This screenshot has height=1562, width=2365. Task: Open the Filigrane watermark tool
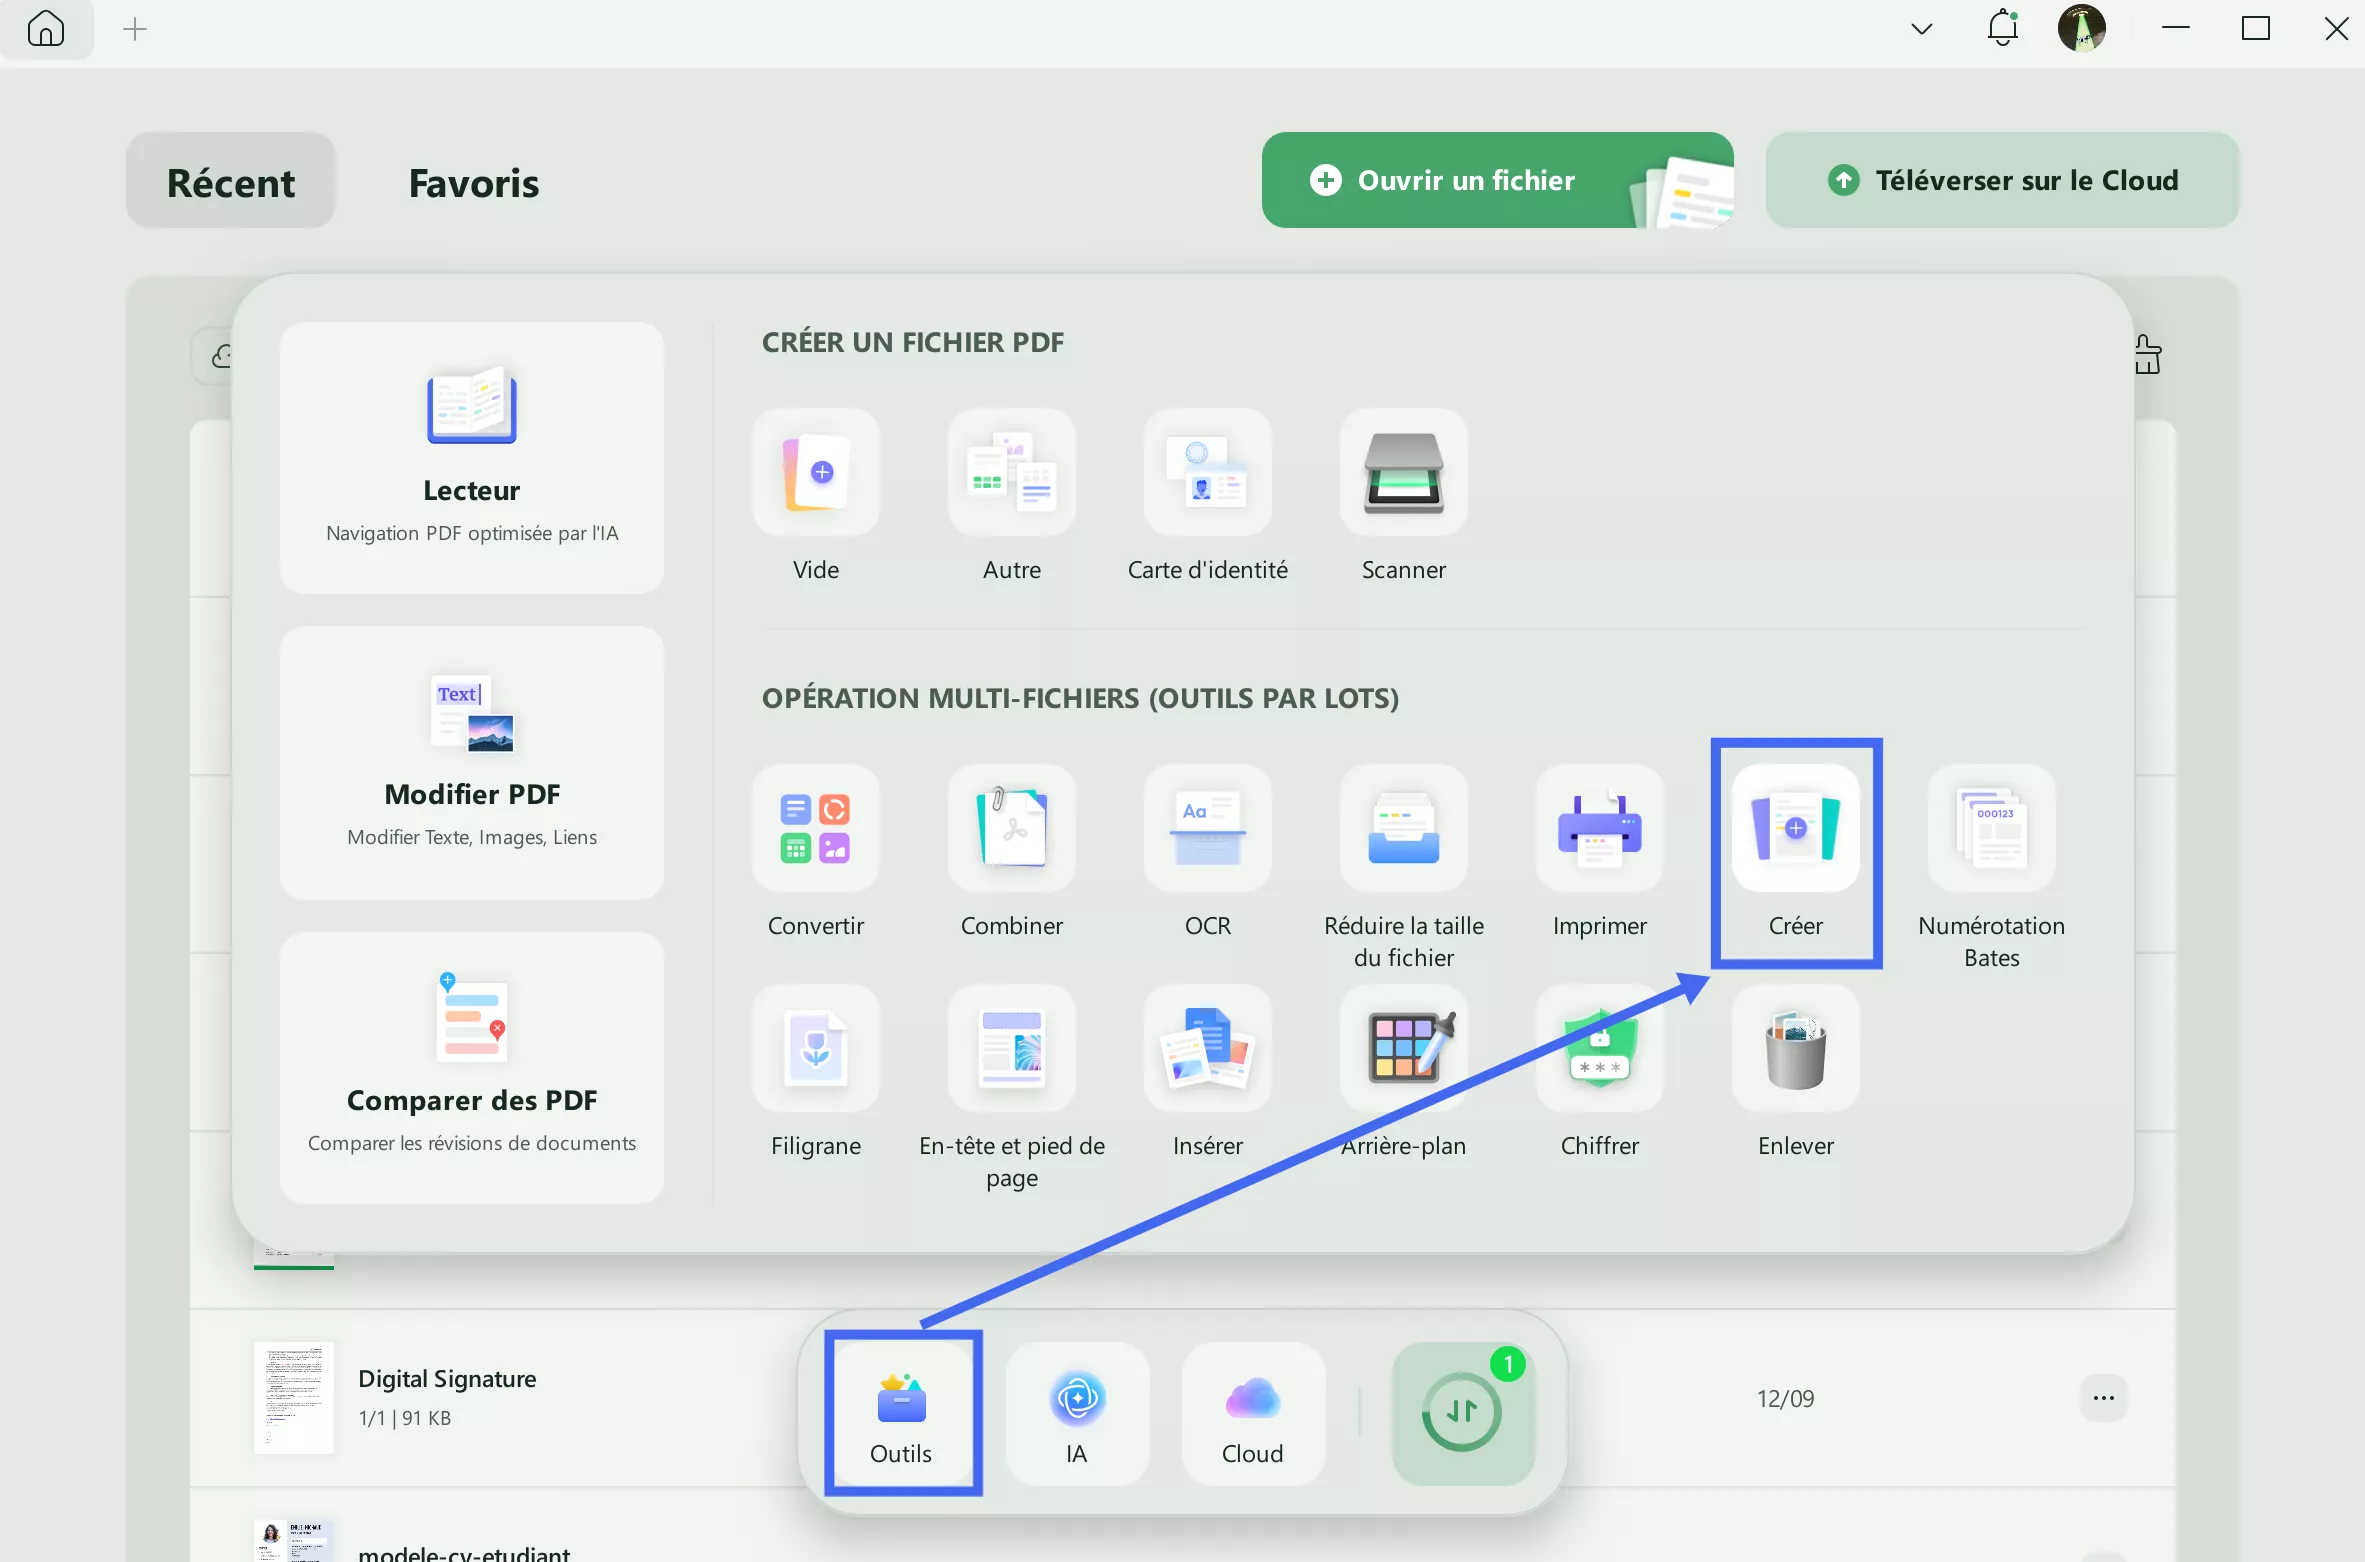pos(815,1049)
